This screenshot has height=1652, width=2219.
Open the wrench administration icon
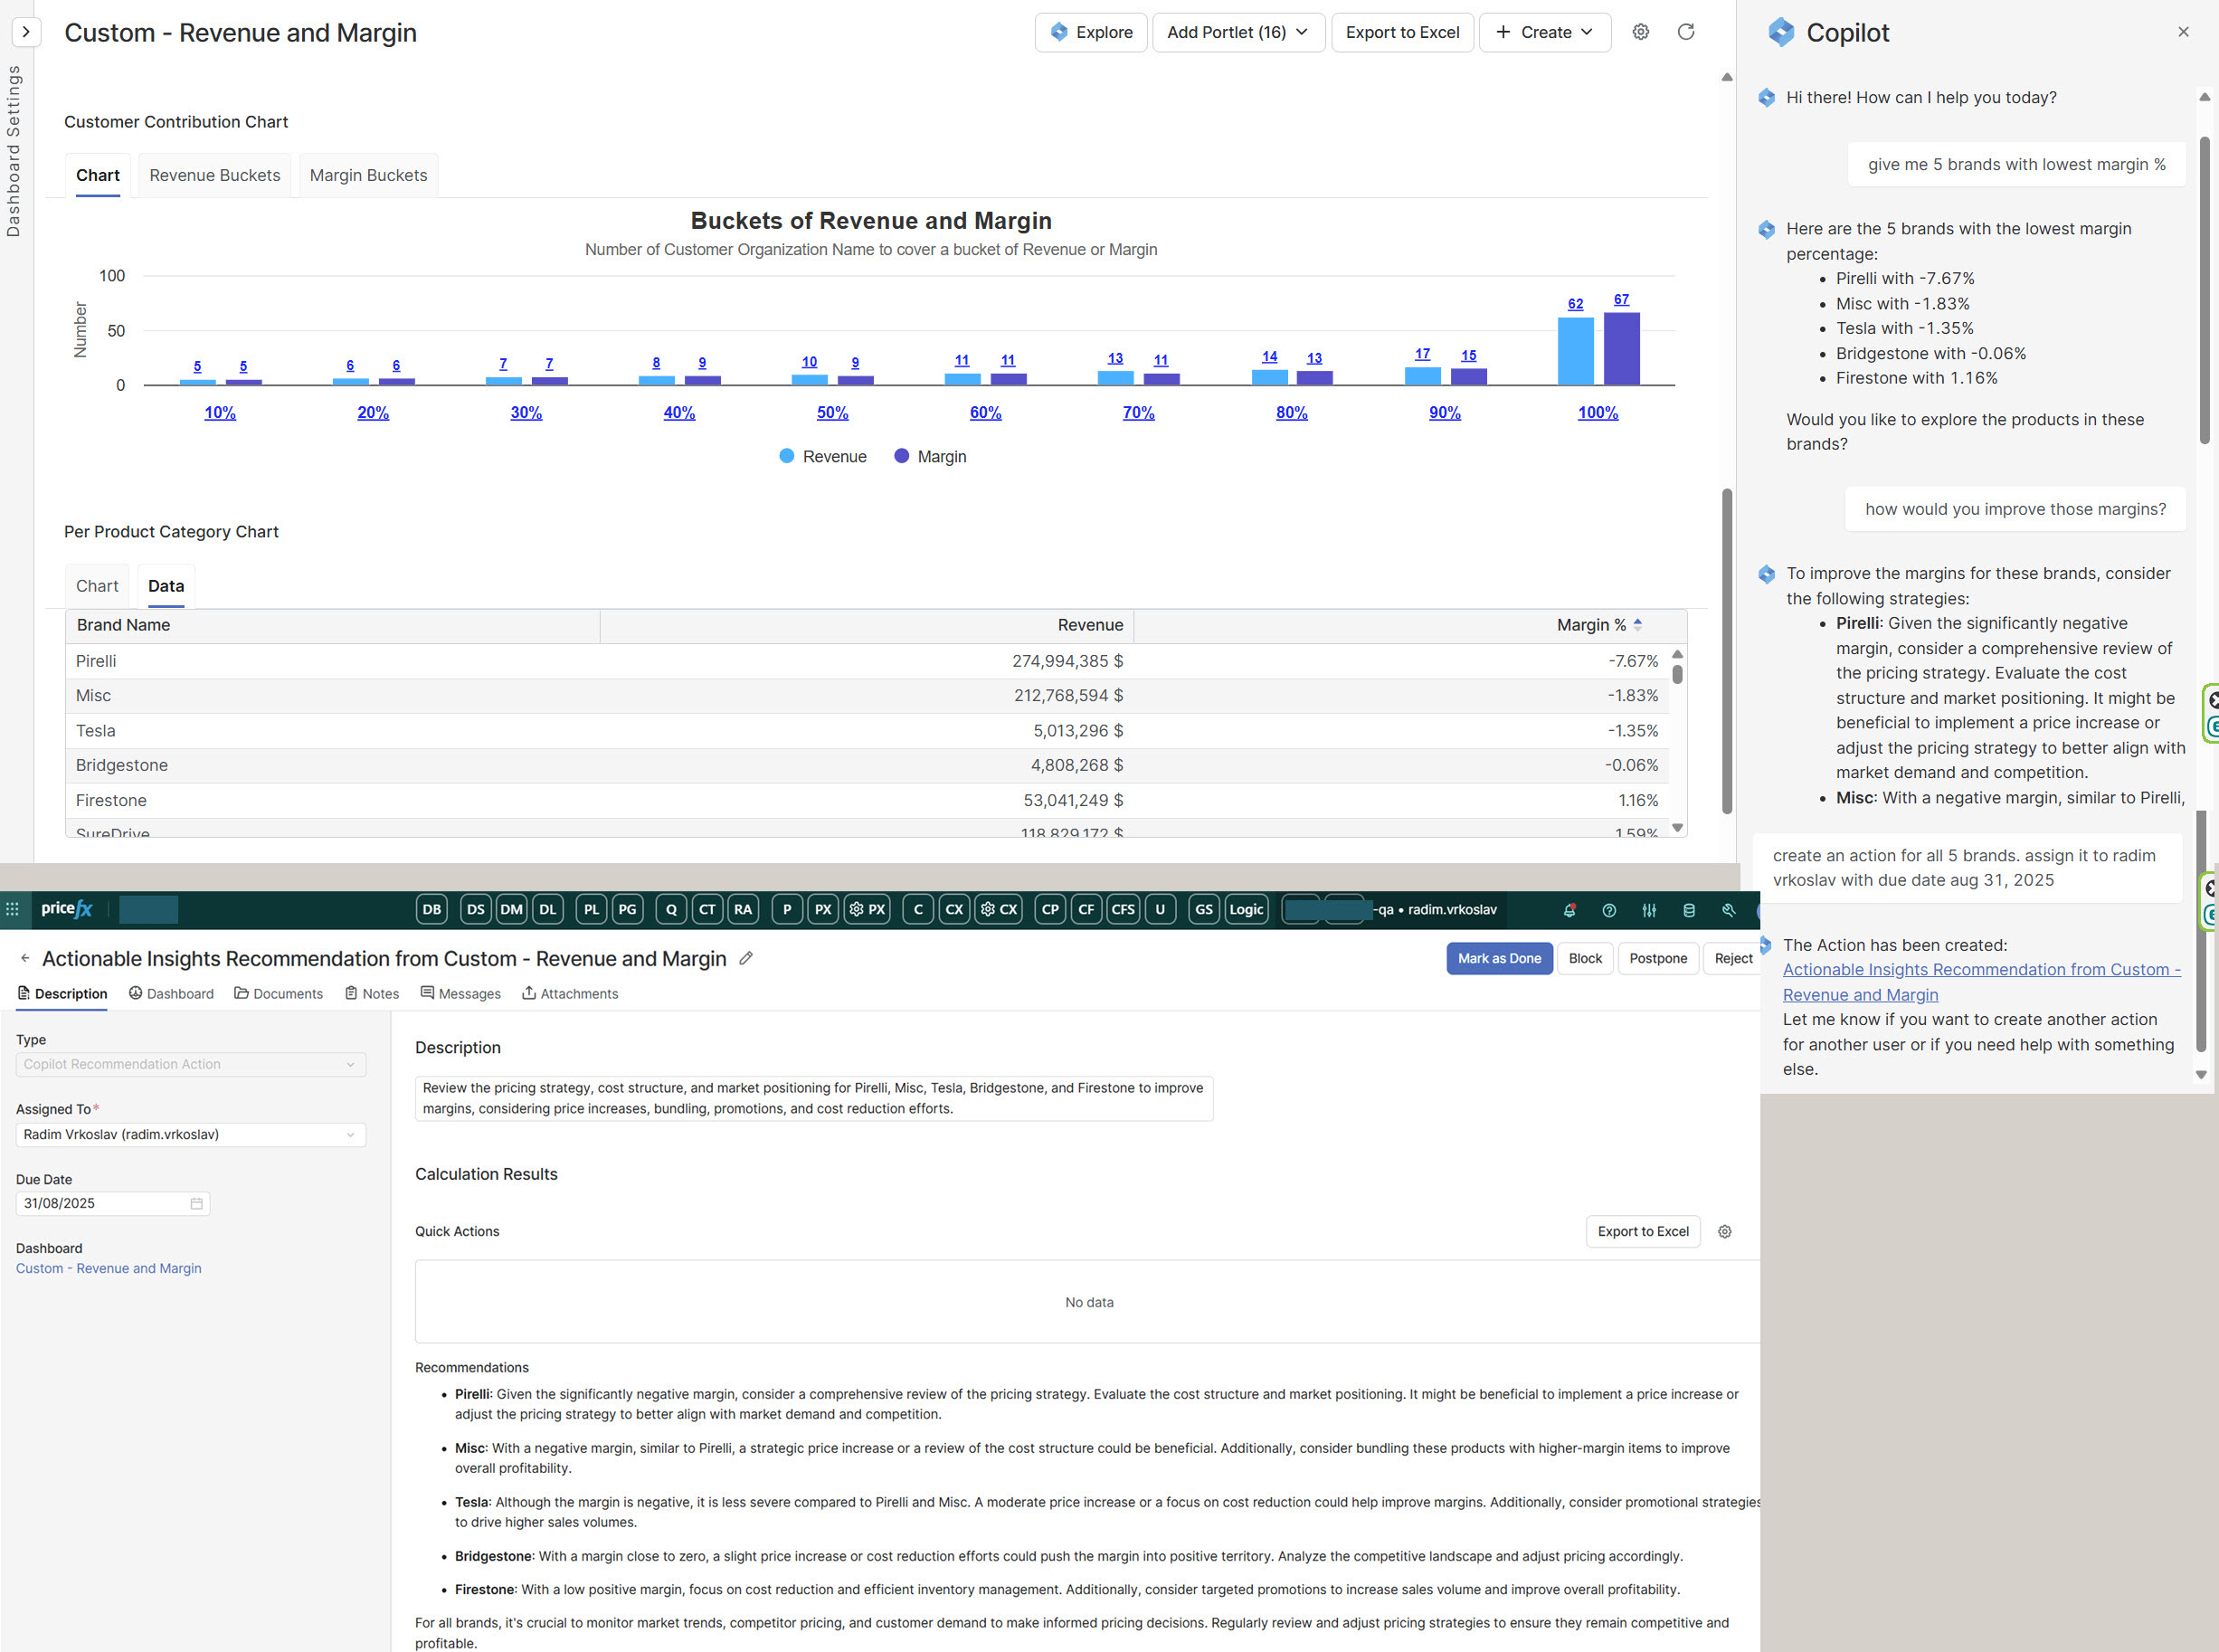click(1728, 910)
